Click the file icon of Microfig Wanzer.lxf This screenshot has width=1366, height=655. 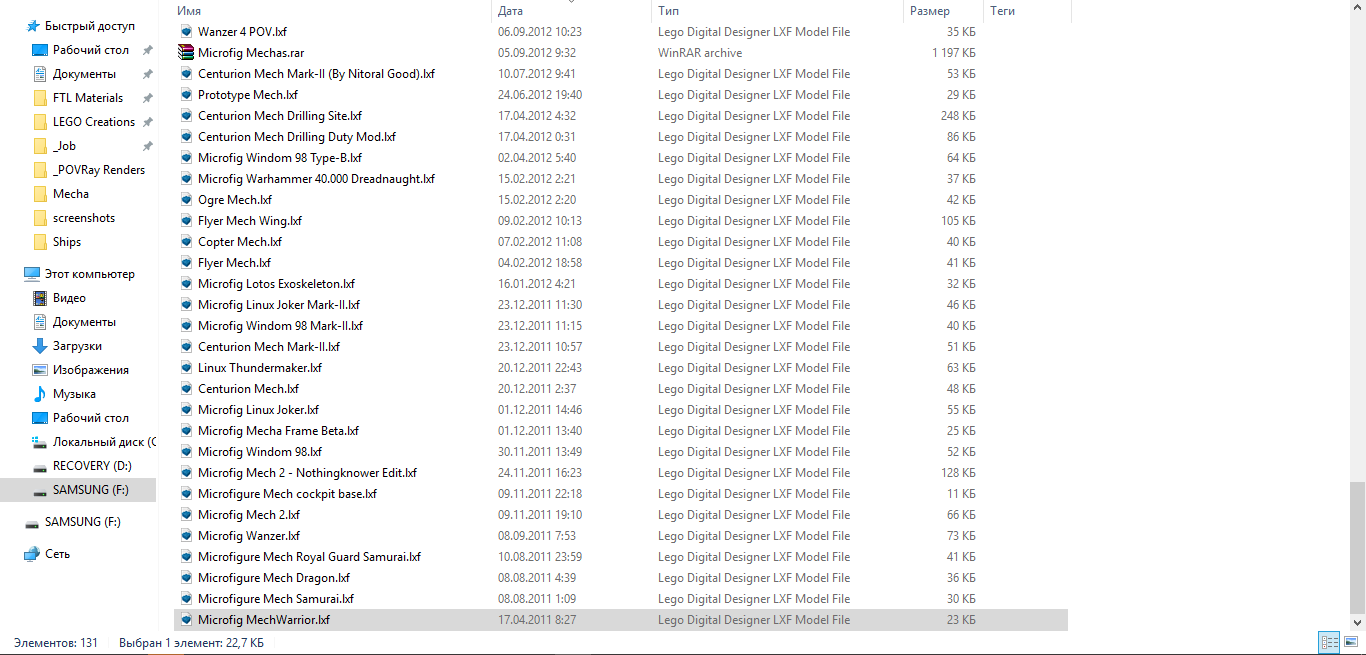[x=186, y=536]
